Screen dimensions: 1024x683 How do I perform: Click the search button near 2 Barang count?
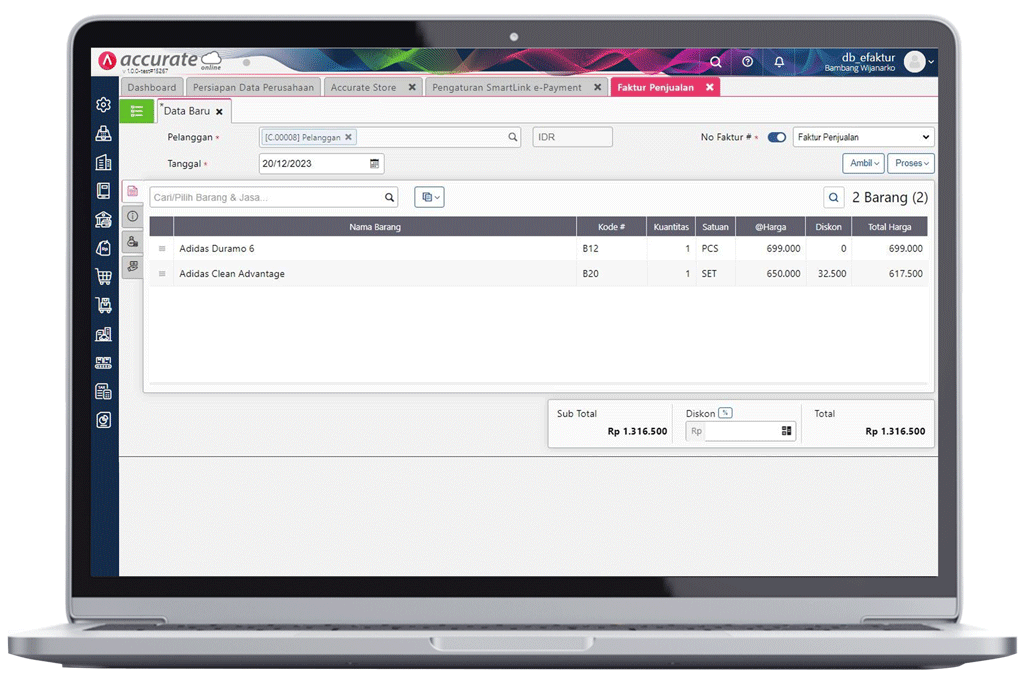pos(834,197)
